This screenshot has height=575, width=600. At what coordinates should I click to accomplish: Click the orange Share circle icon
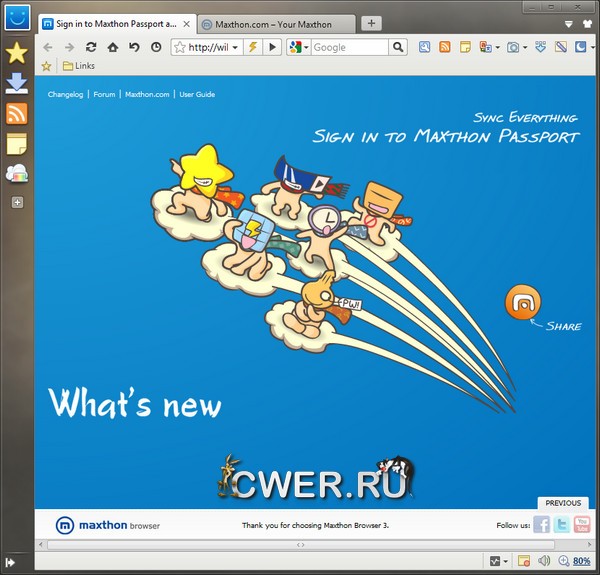[x=523, y=302]
